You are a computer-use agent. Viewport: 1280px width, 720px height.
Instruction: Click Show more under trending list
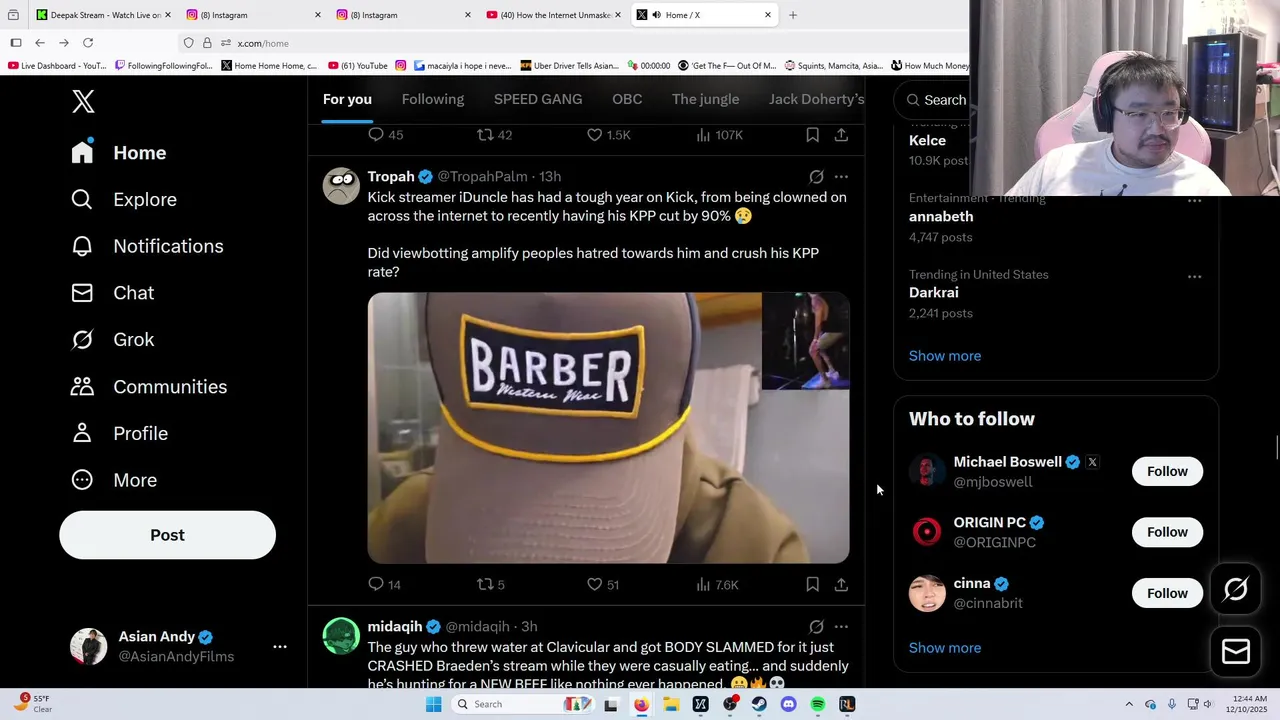pyautogui.click(x=945, y=356)
